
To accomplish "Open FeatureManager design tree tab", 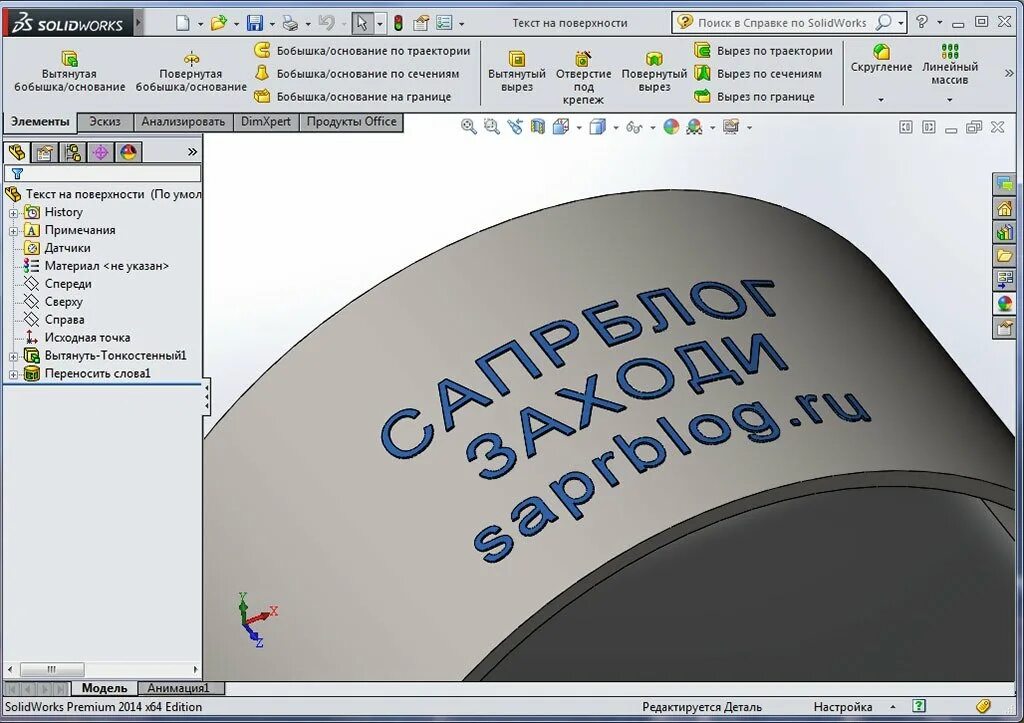I will 17,152.
